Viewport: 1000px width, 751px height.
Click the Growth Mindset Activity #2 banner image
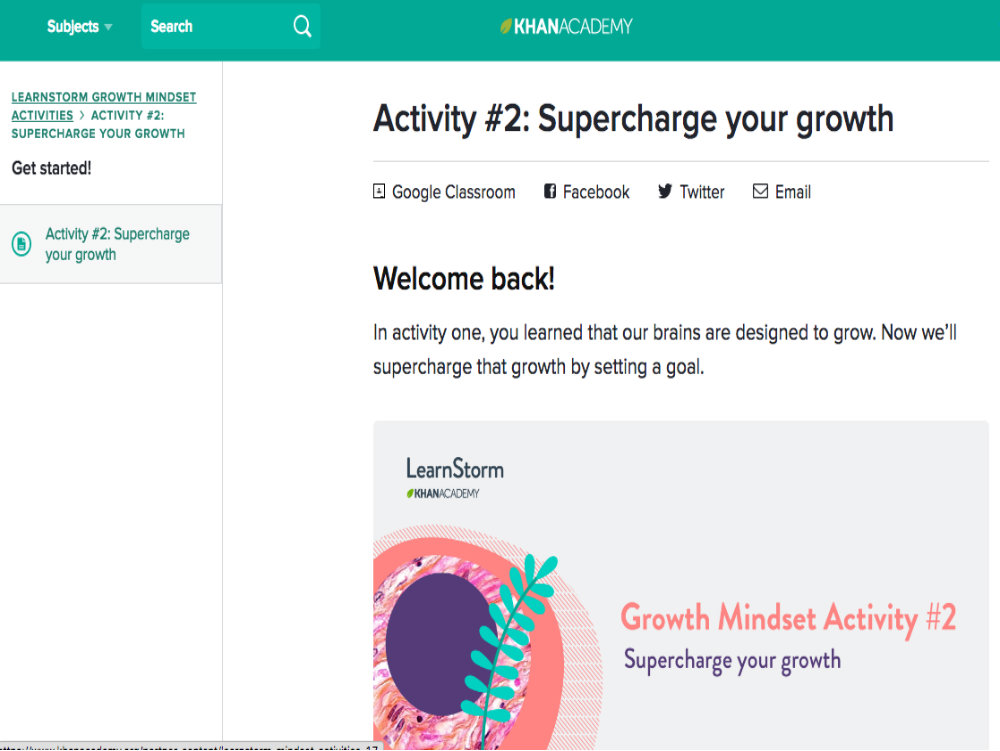[681, 585]
